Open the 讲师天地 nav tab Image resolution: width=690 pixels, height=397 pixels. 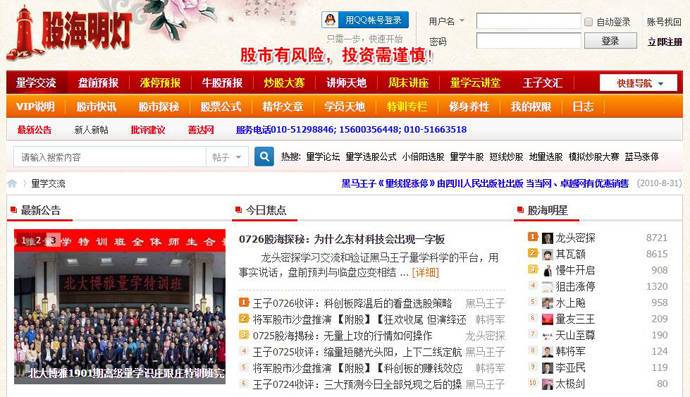tap(346, 82)
